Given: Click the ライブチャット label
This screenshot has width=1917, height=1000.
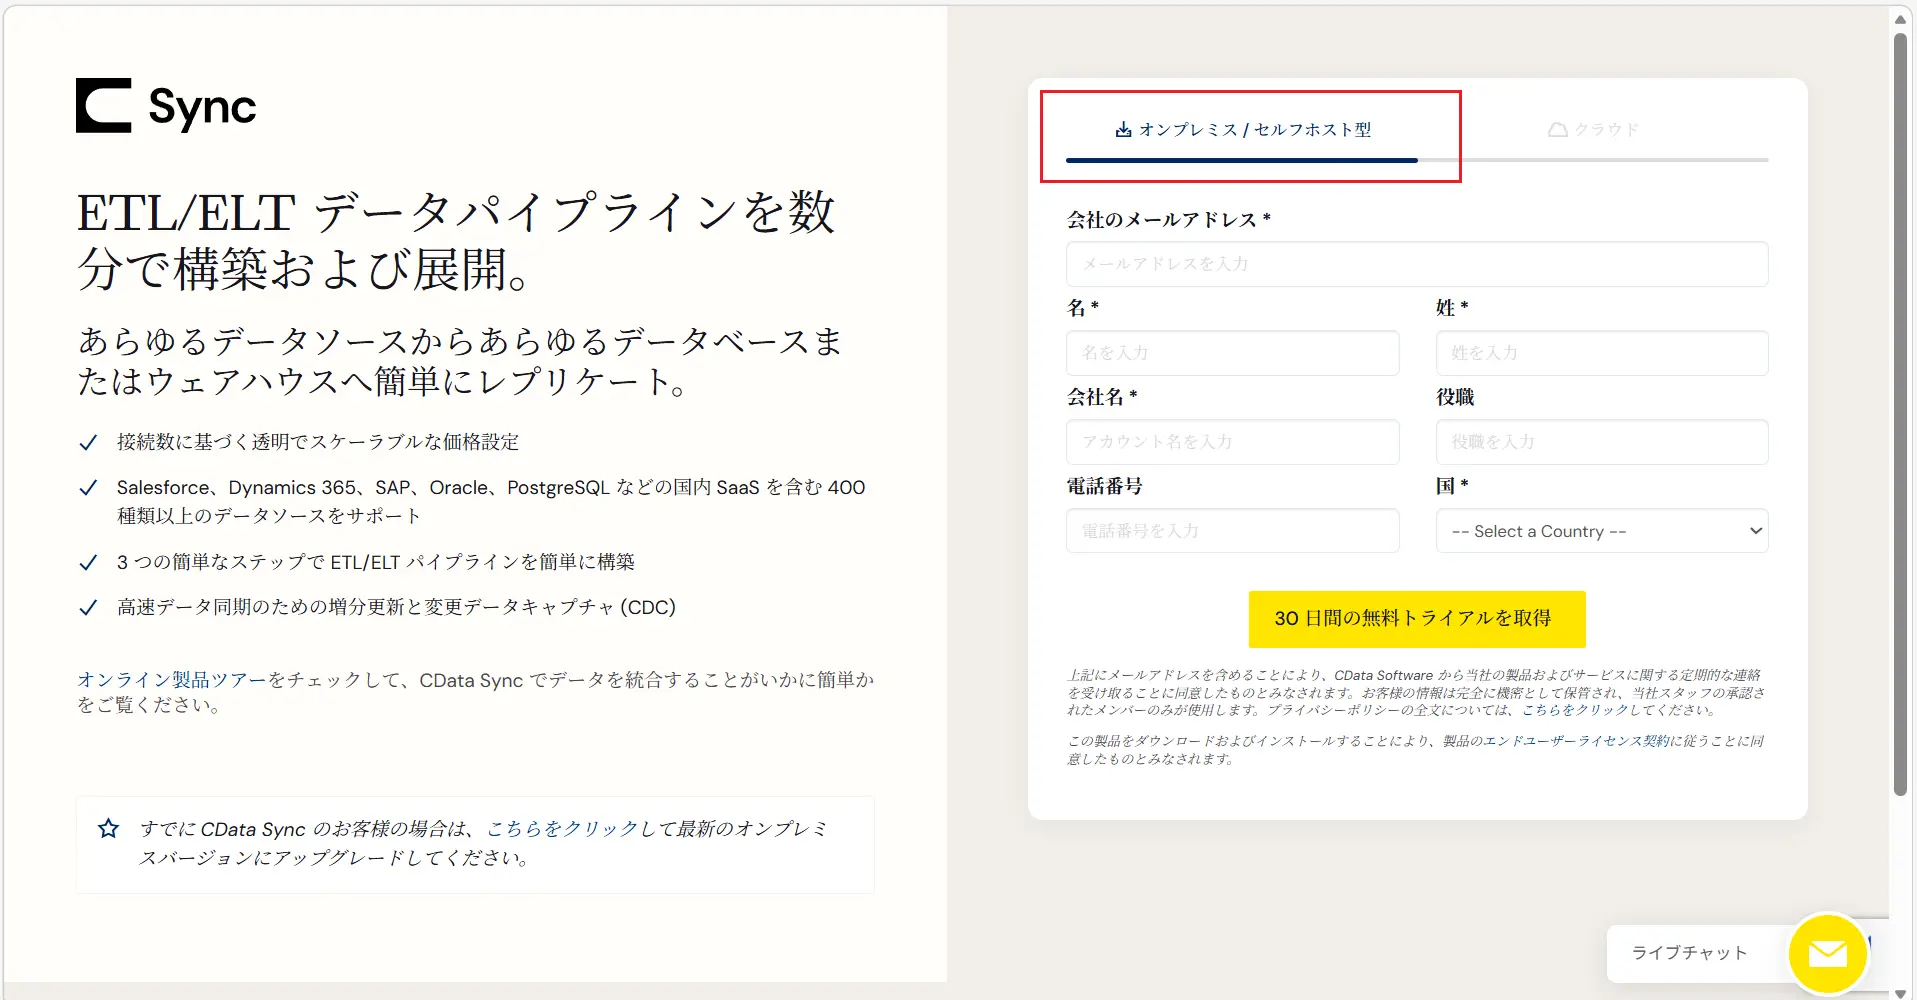Looking at the screenshot, I should (x=1689, y=953).
